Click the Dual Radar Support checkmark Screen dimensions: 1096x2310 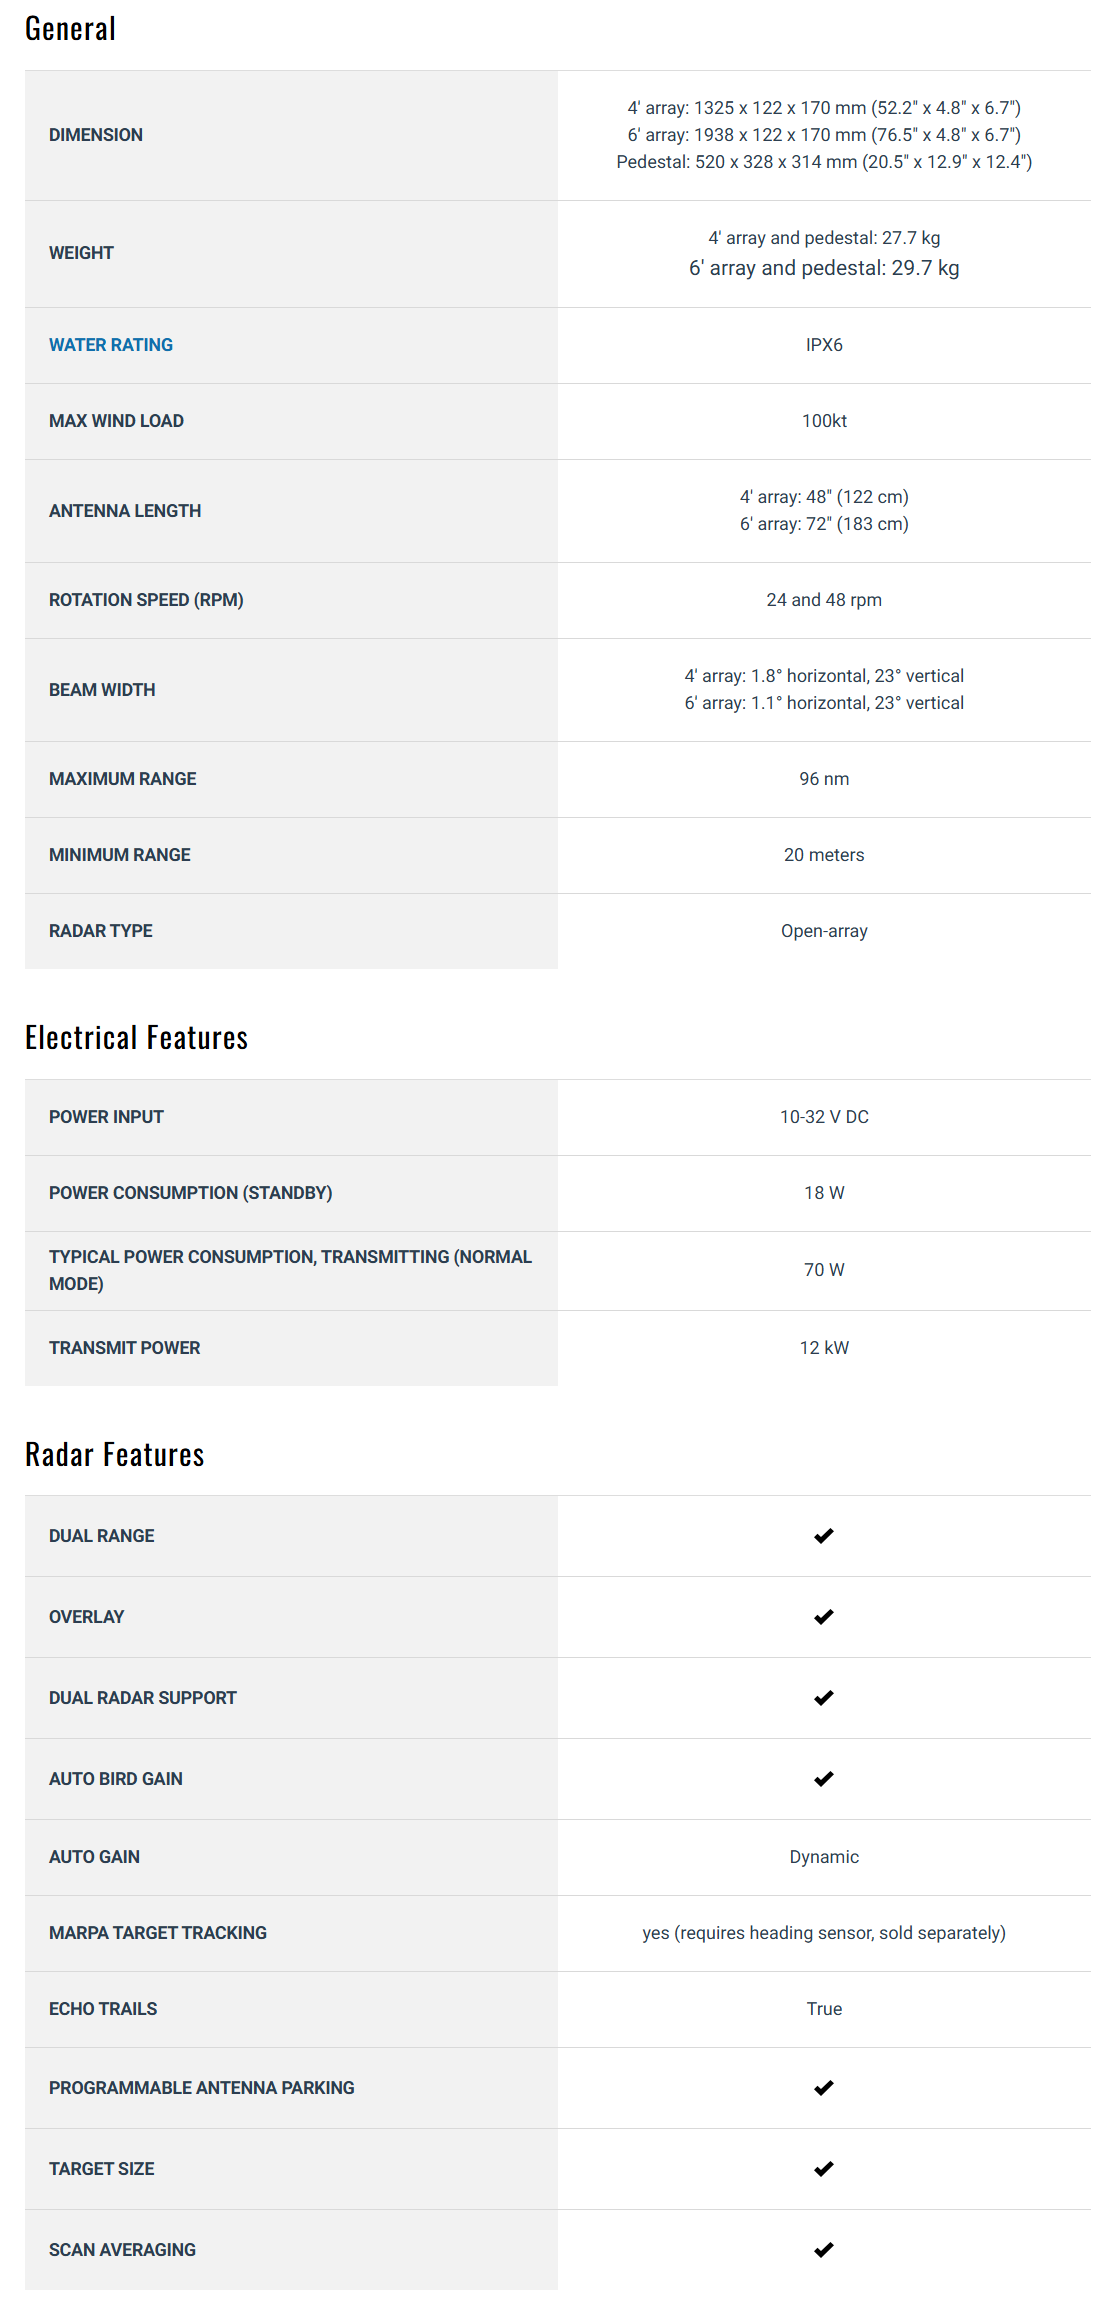pos(823,1698)
